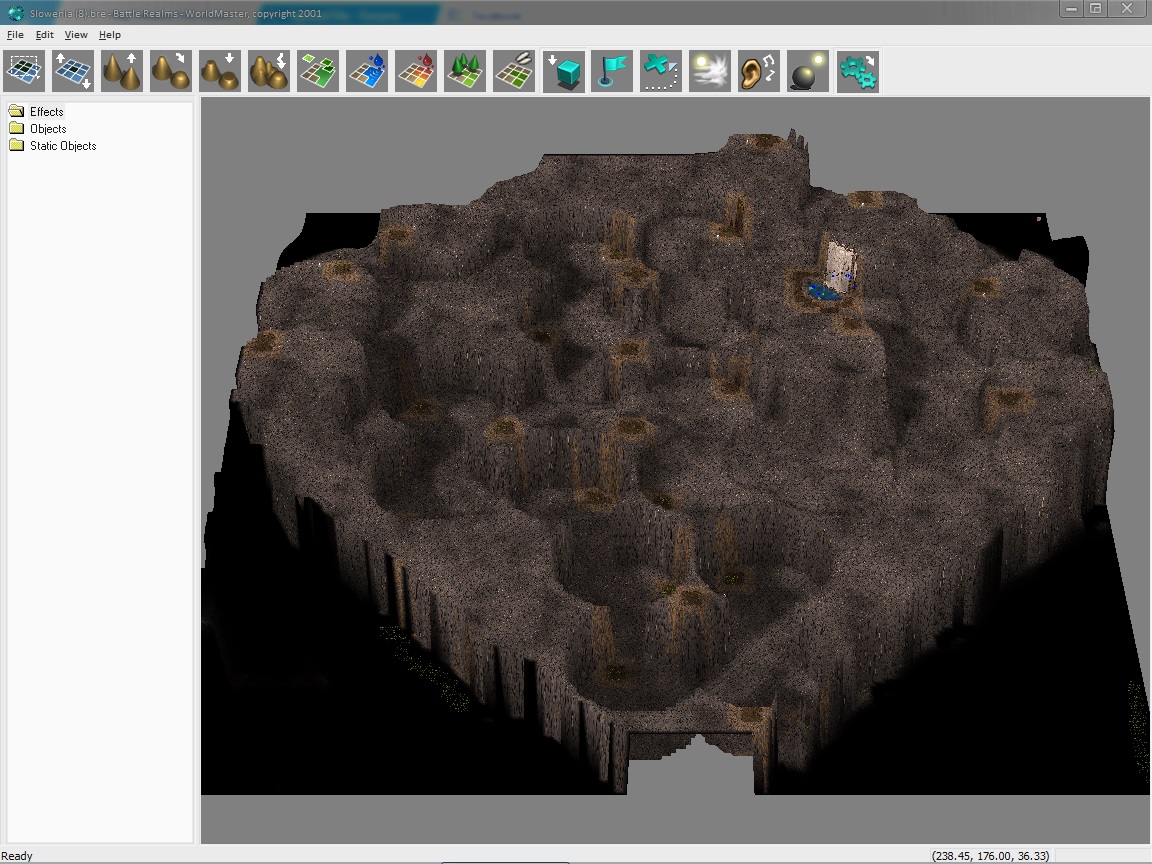
Task: Choose the resize grid tool with arrows
Action: pos(73,71)
